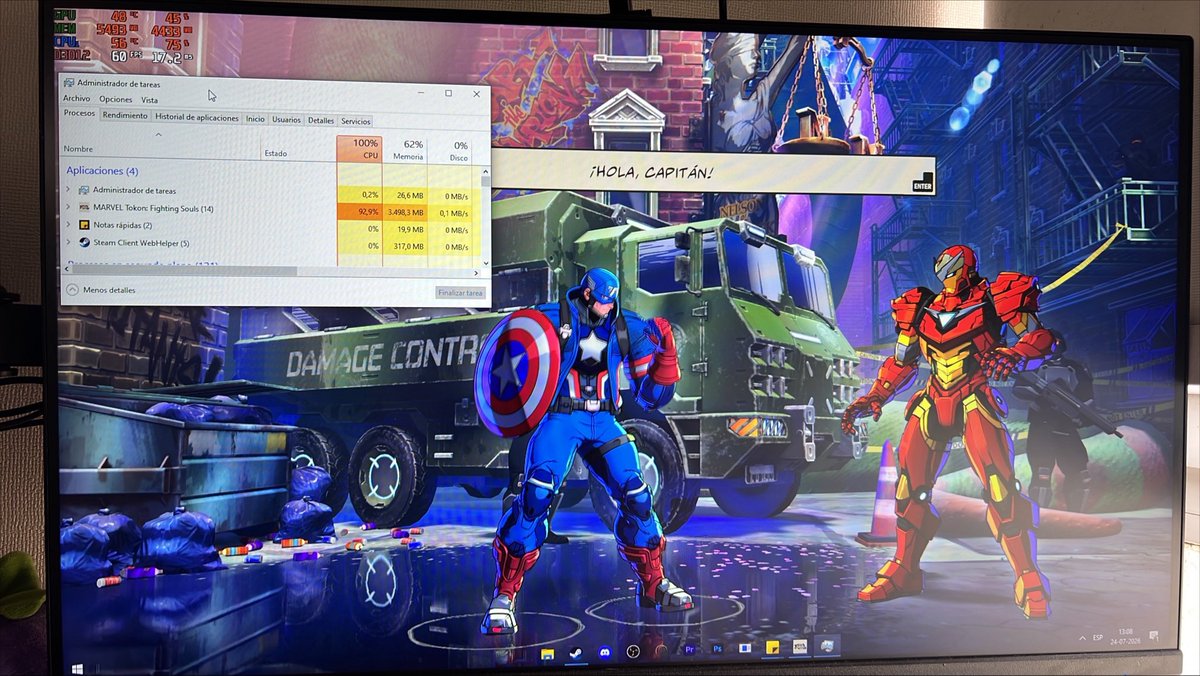Click the Notas rápidas process icon
Viewport: 1200px width, 676px height.
(83, 225)
